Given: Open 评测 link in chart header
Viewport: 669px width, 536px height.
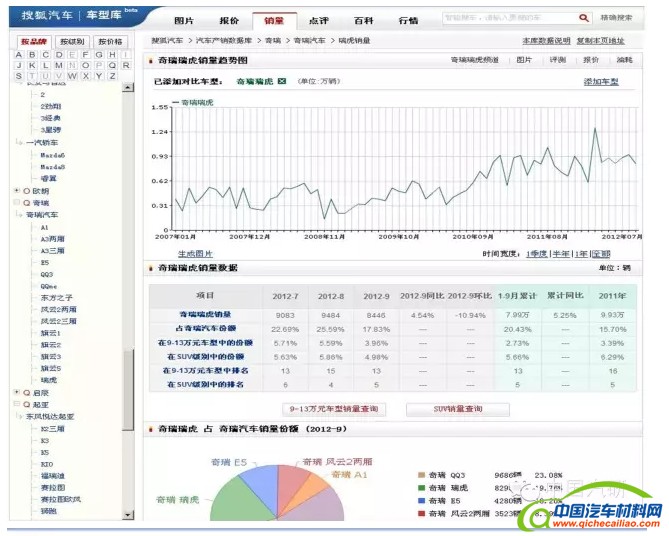Looking at the screenshot, I should pyautogui.click(x=558, y=60).
